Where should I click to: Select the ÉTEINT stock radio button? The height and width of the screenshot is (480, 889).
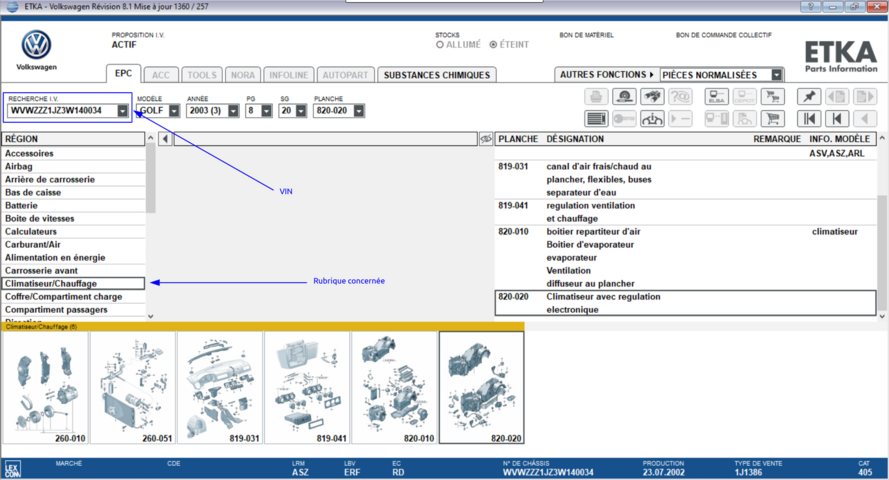(x=493, y=45)
